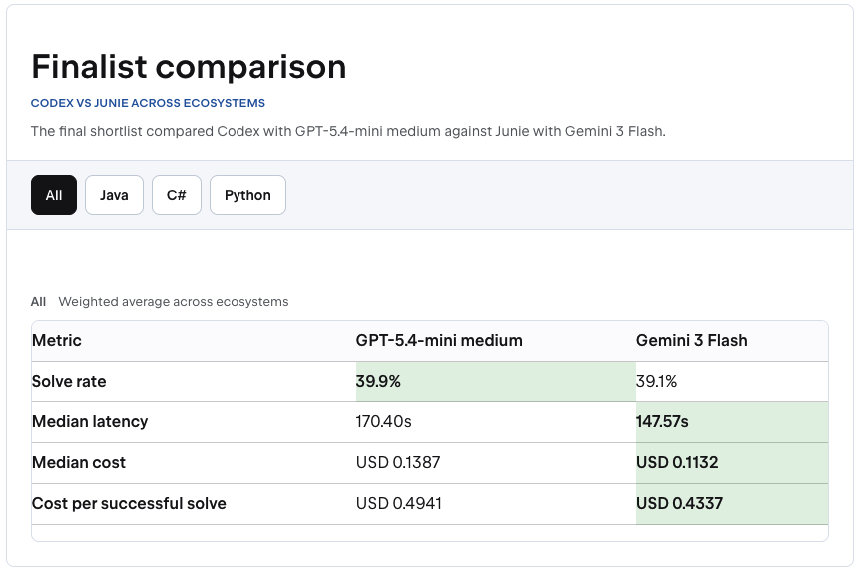Switch to the C# tab
The image size is (863, 572).
coord(177,195)
